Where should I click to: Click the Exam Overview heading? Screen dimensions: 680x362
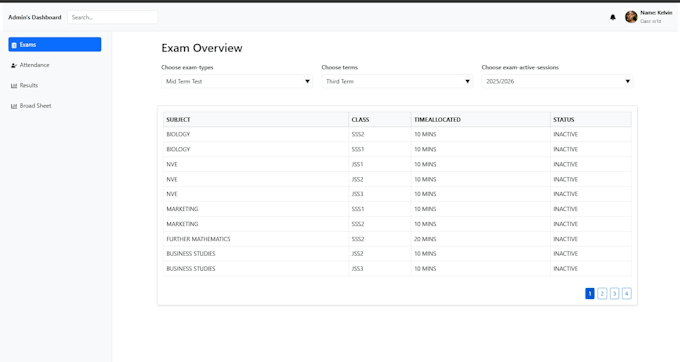click(x=202, y=48)
